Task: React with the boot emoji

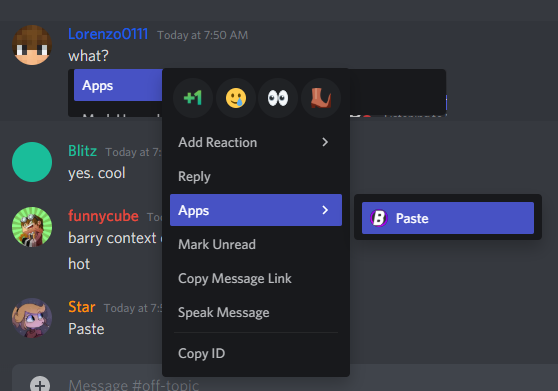Action: pos(321,98)
